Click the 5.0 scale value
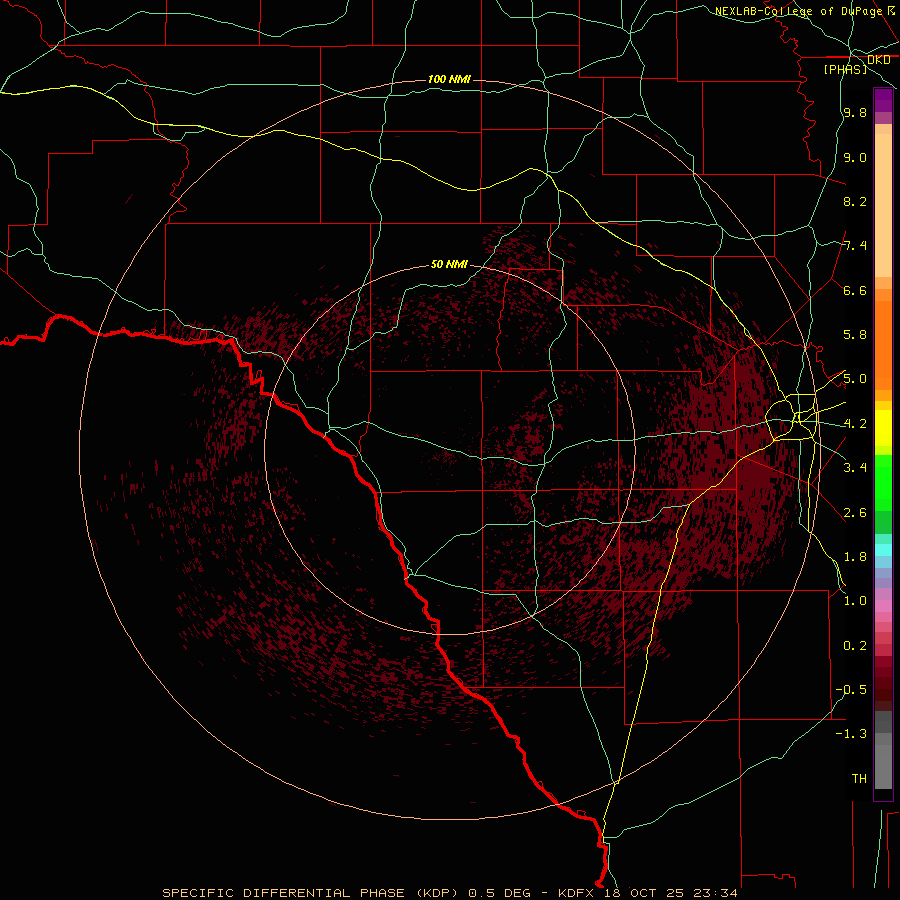The width and height of the screenshot is (900, 900). pyautogui.click(x=855, y=379)
